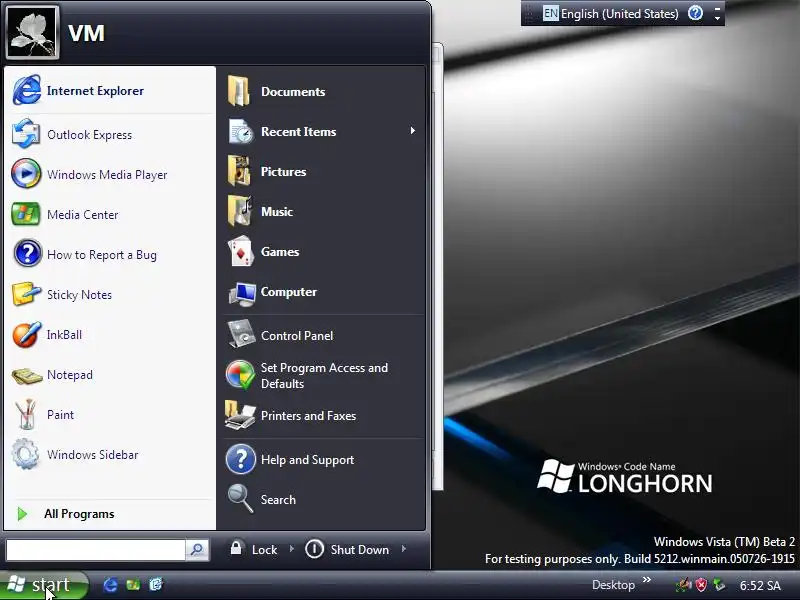800x600 pixels.
Task: Open the Music folder icon
Action: coord(240,211)
